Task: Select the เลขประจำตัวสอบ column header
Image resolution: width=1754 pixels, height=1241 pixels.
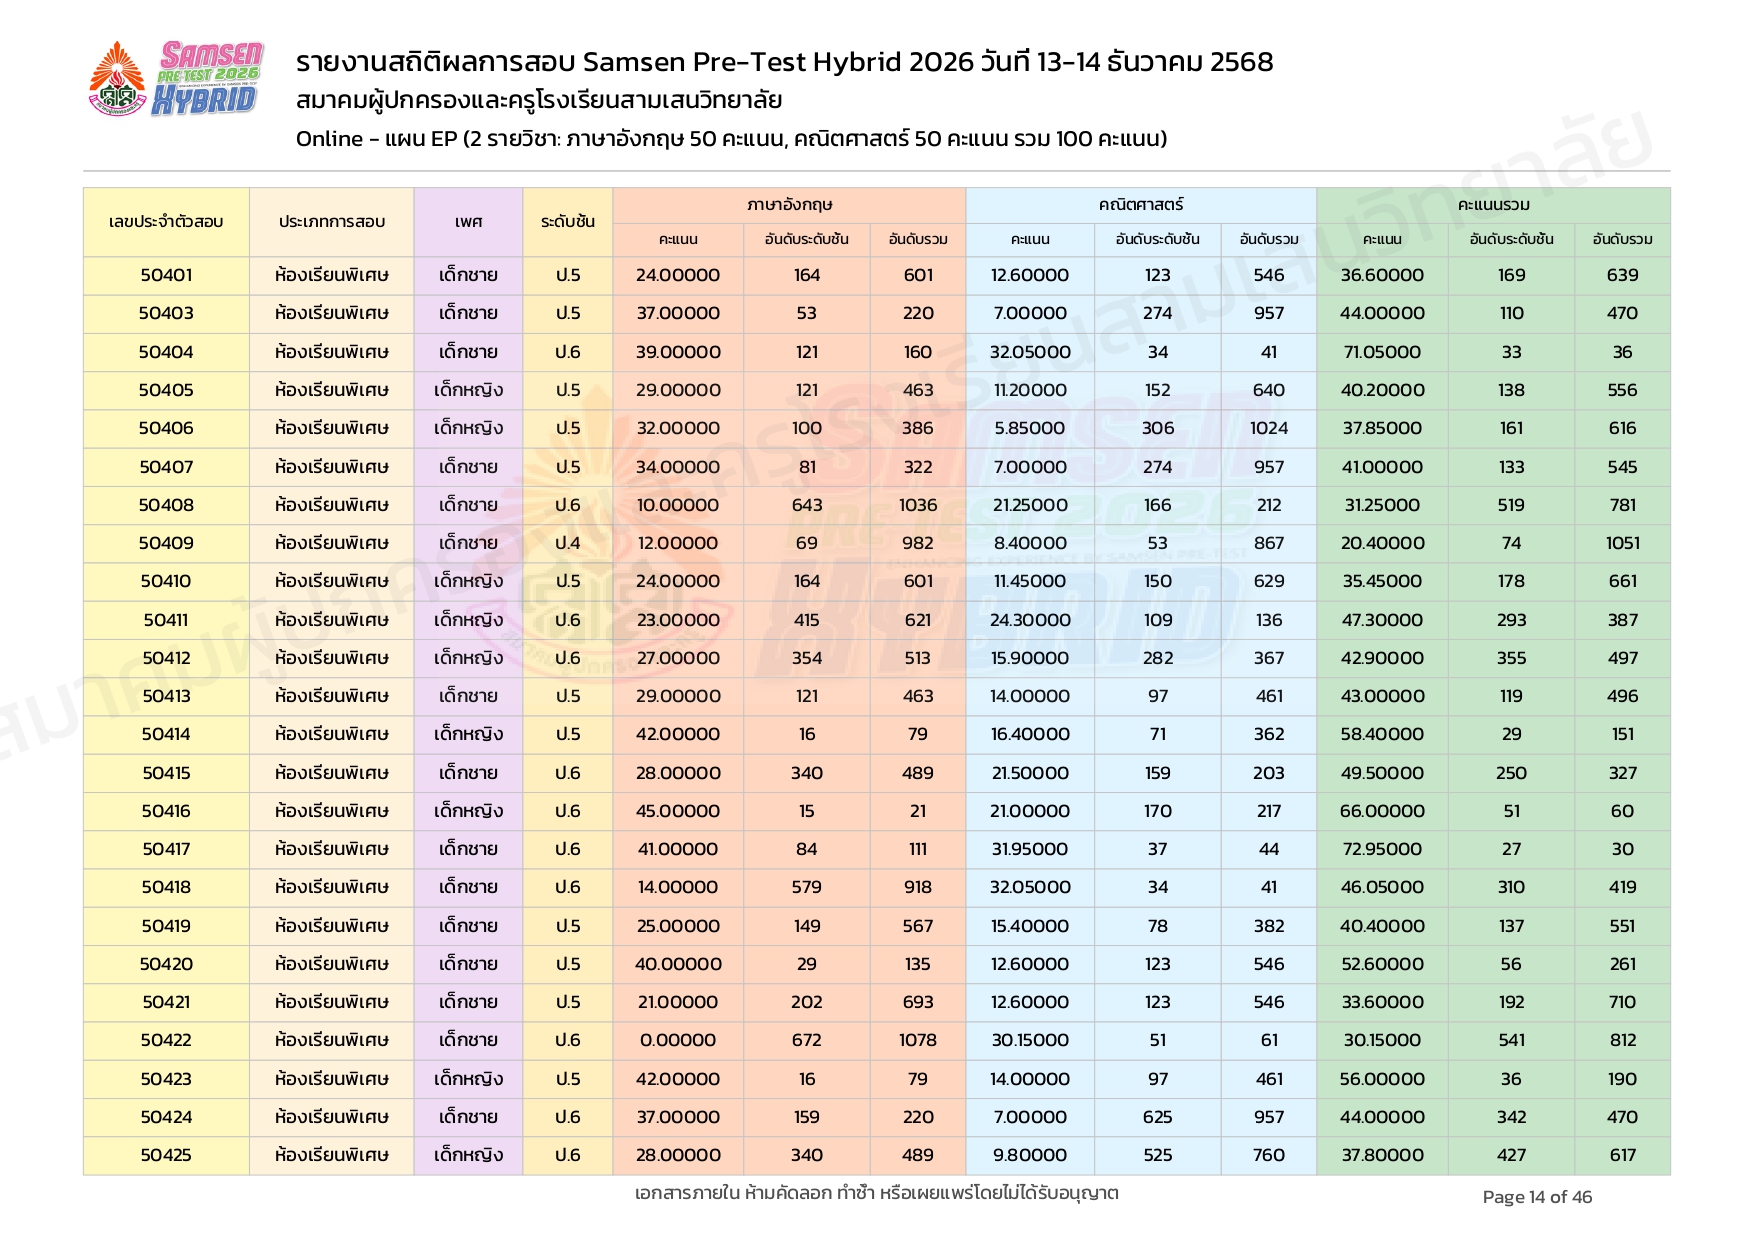Action: click(x=166, y=222)
